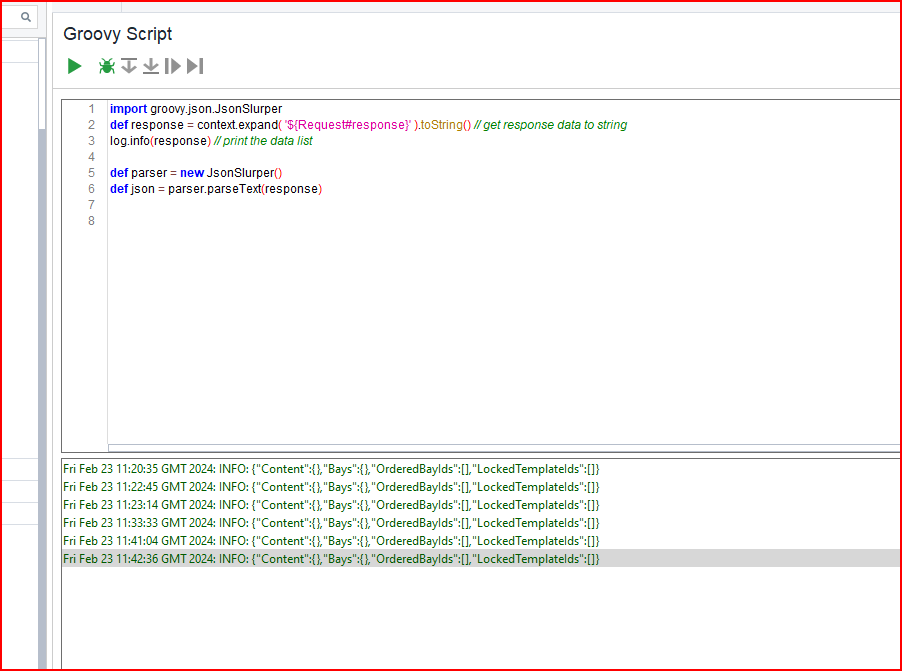
Task: Click the search field beside the magnifier
Action: tap(8, 17)
